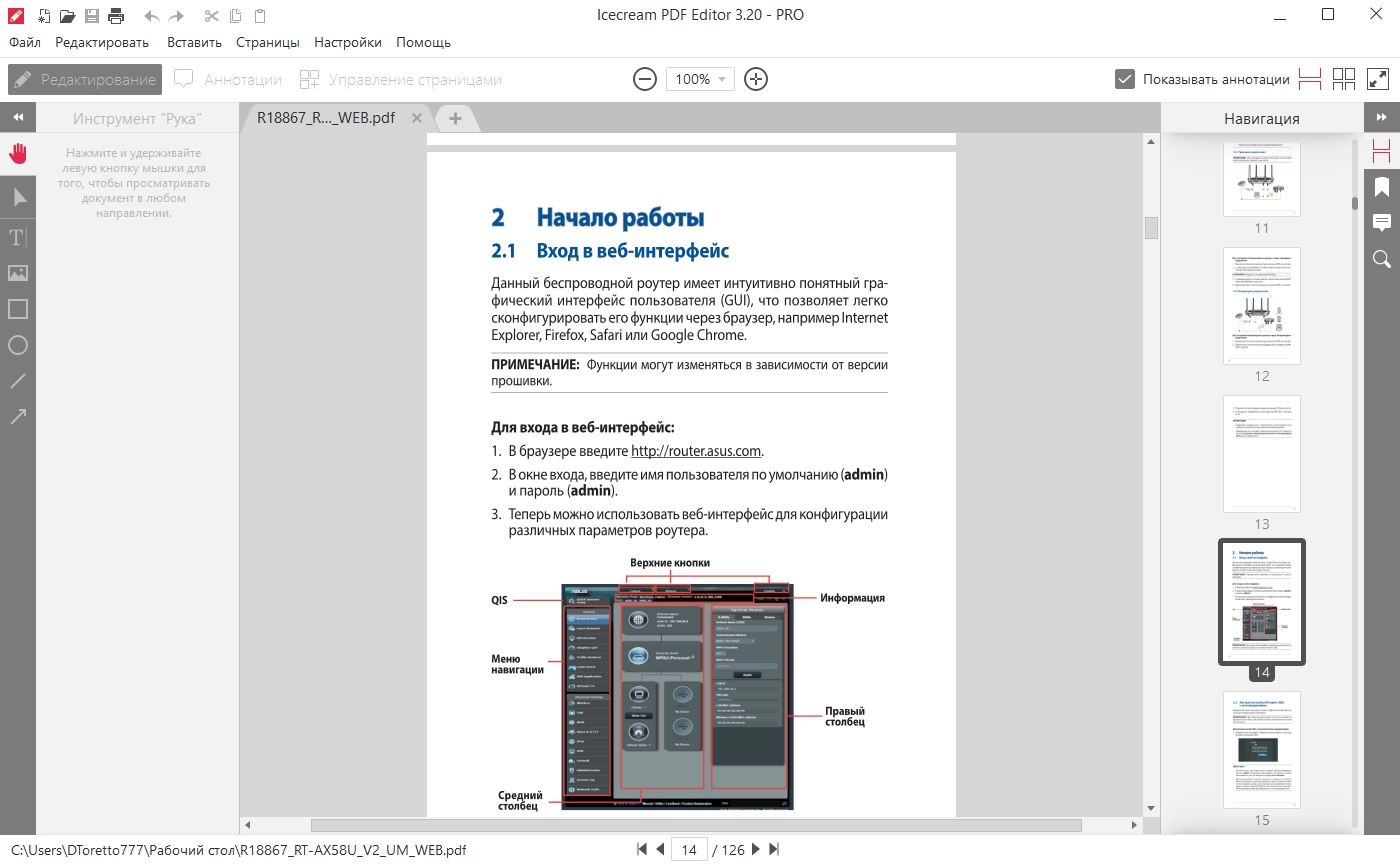
Task: Select the Hand tool icon
Action: pos(18,153)
